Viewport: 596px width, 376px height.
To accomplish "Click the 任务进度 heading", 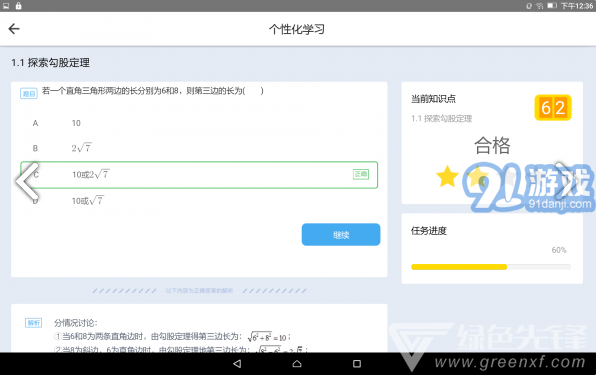I will pyautogui.click(x=429, y=231).
